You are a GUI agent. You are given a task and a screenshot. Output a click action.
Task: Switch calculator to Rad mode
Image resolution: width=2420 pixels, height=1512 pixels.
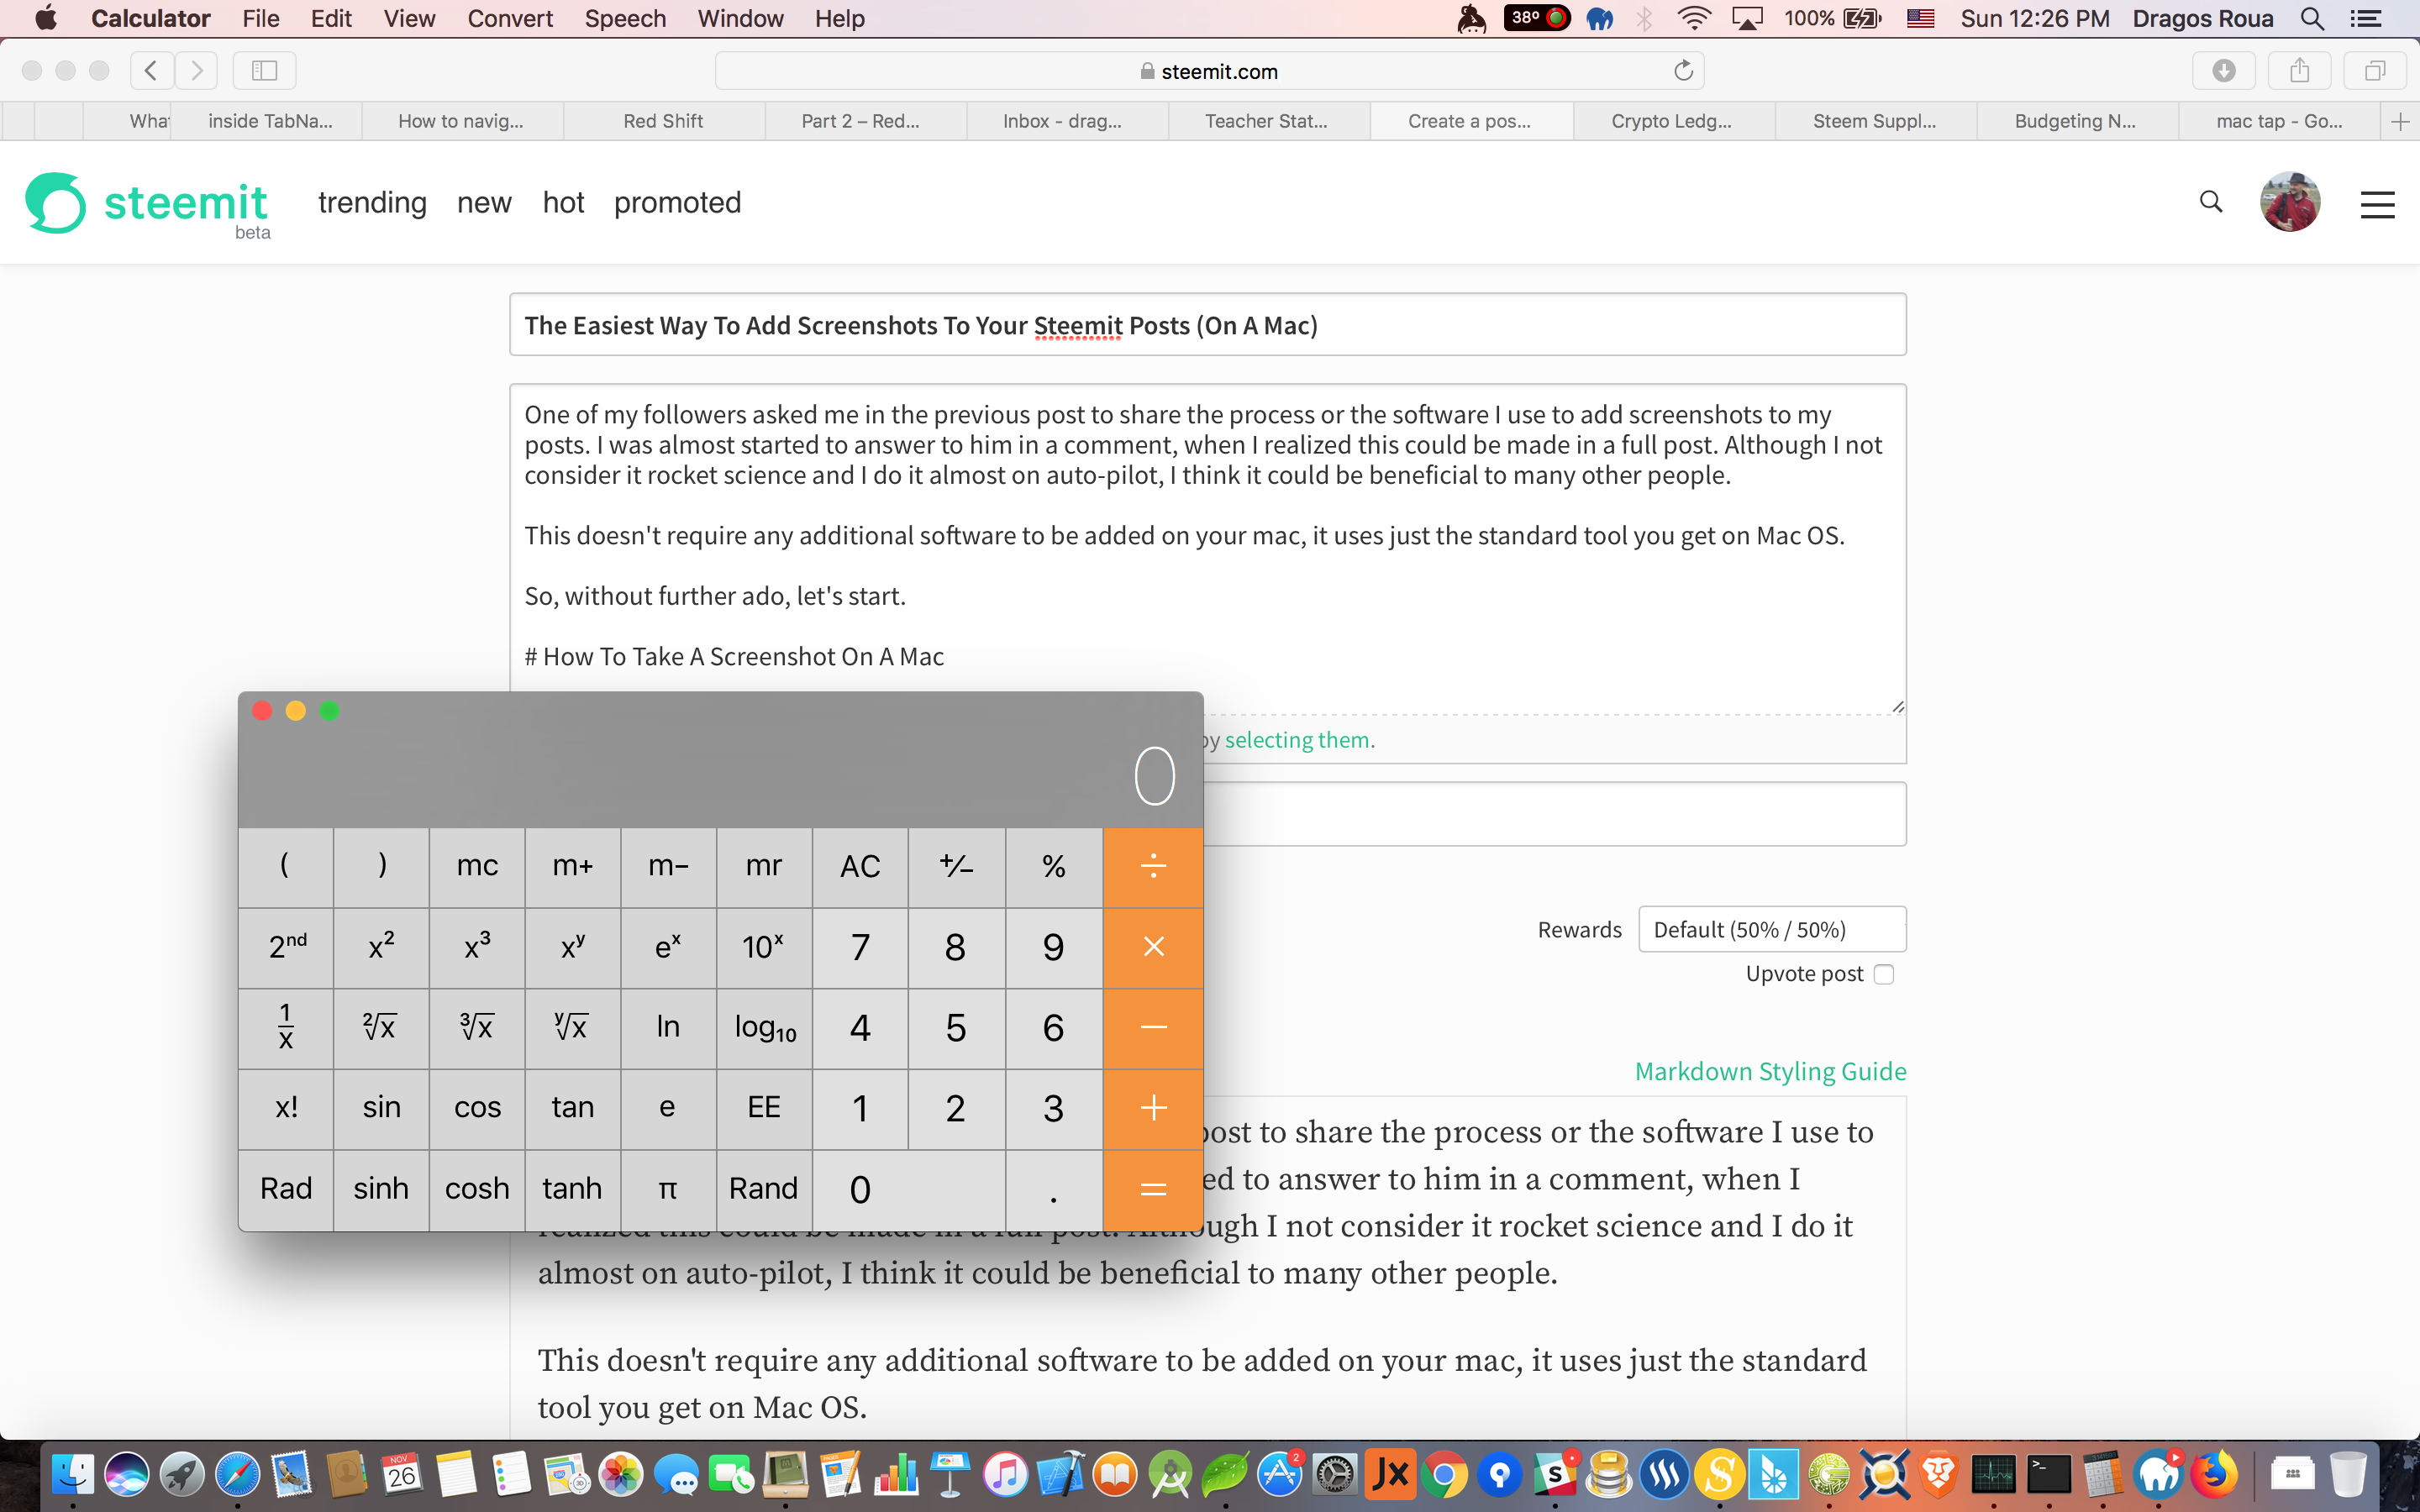tap(286, 1188)
